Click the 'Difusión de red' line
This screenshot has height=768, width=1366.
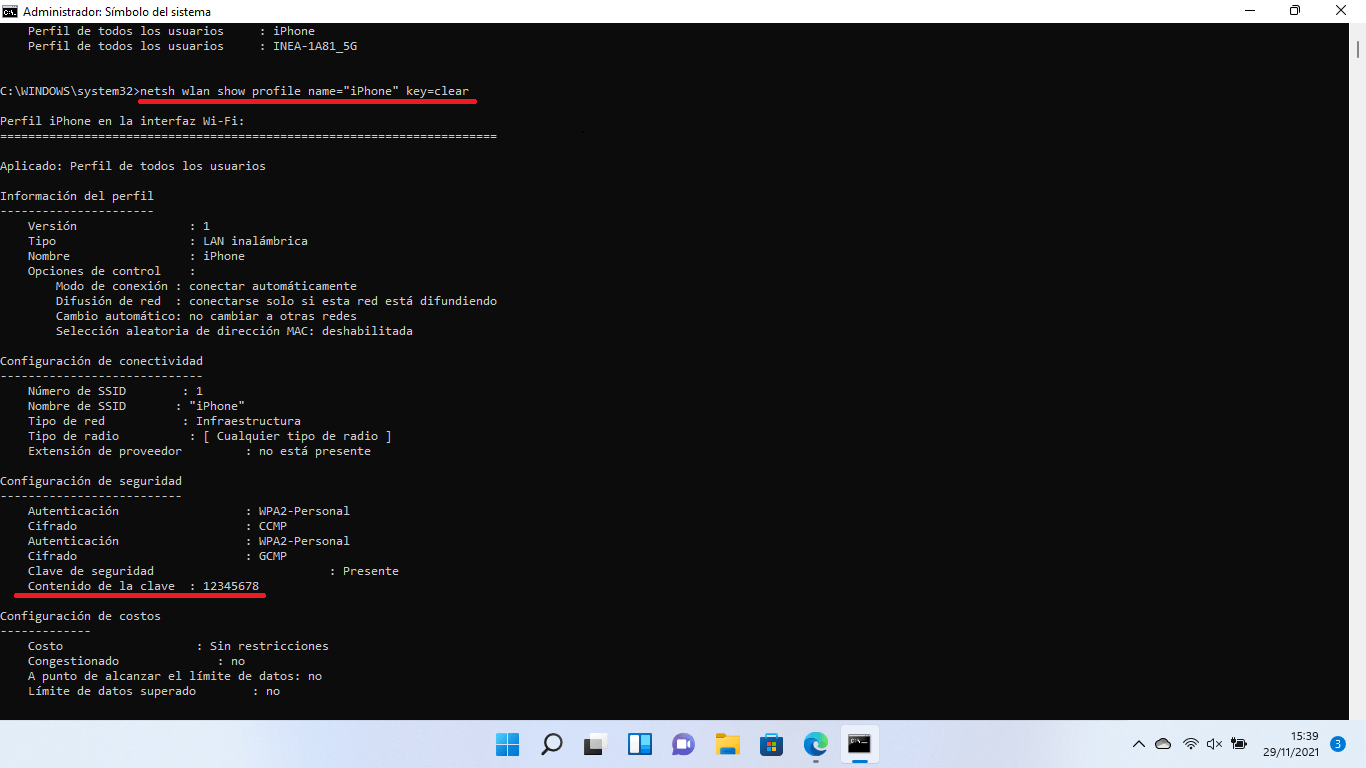click(x=276, y=301)
